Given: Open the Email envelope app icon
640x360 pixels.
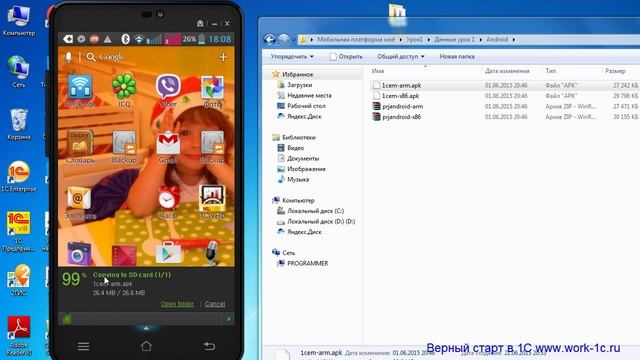Looking at the screenshot, I should coord(80,199).
